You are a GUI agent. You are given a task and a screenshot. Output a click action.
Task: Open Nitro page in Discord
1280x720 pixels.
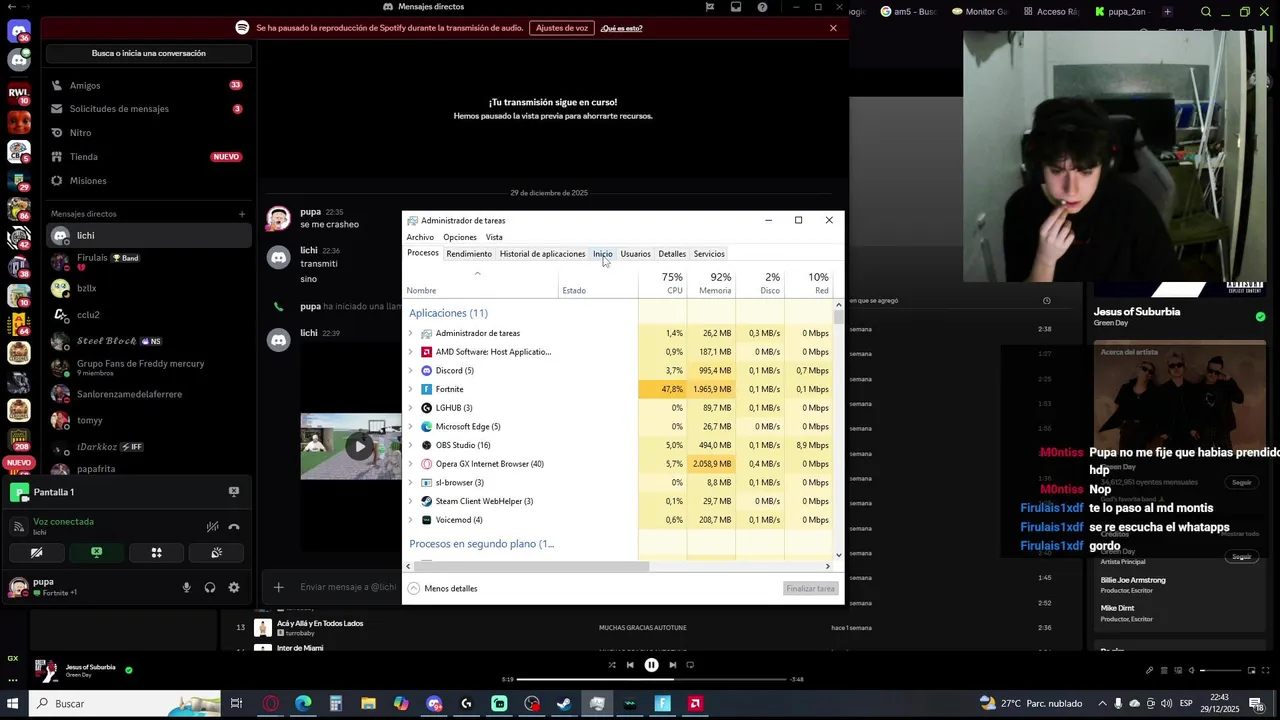tap(148, 132)
